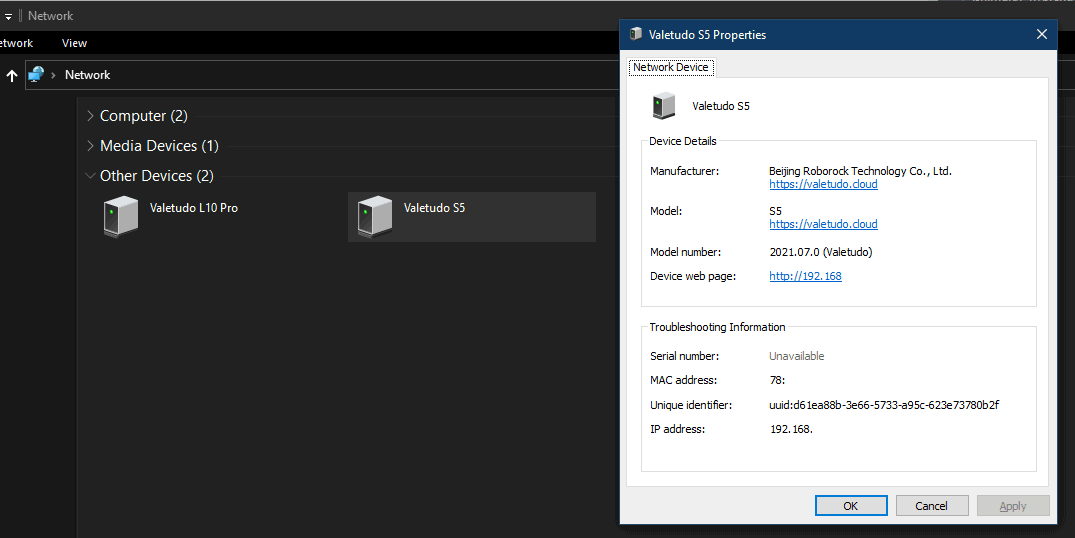The height and width of the screenshot is (538, 1075).
Task: Click the Valetudo S5 name in dialog header
Action: (721, 106)
